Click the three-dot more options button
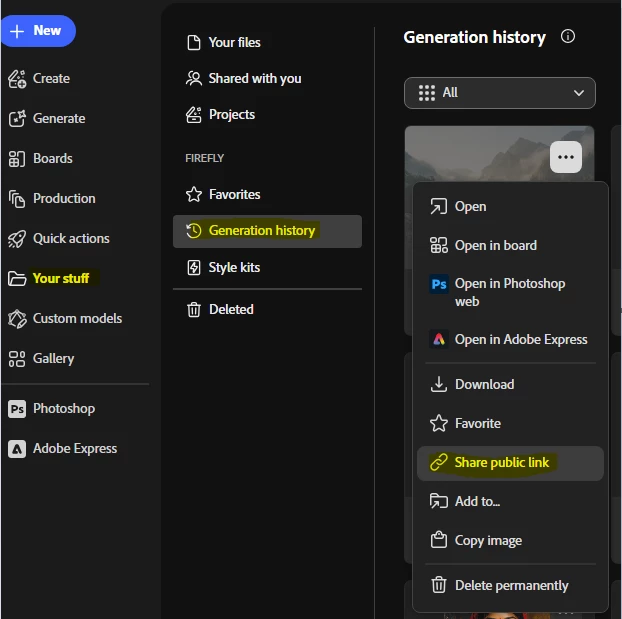 pos(566,157)
